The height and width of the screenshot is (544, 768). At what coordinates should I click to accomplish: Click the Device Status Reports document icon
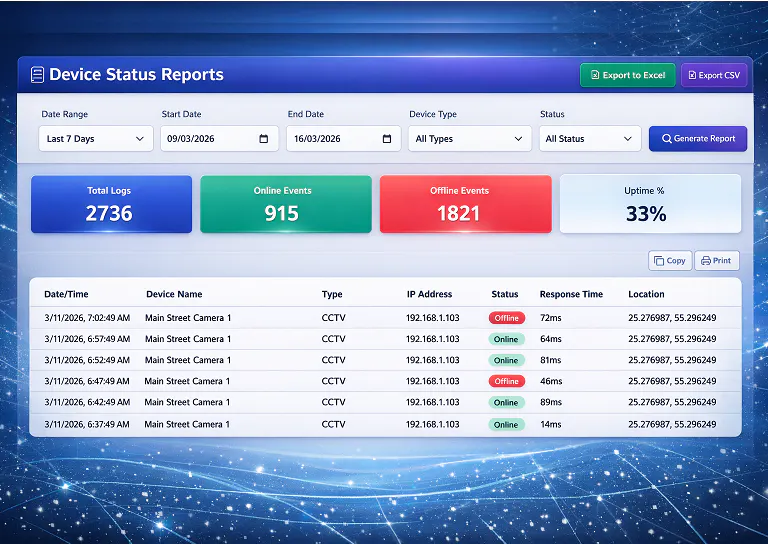(x=37, y=74)
